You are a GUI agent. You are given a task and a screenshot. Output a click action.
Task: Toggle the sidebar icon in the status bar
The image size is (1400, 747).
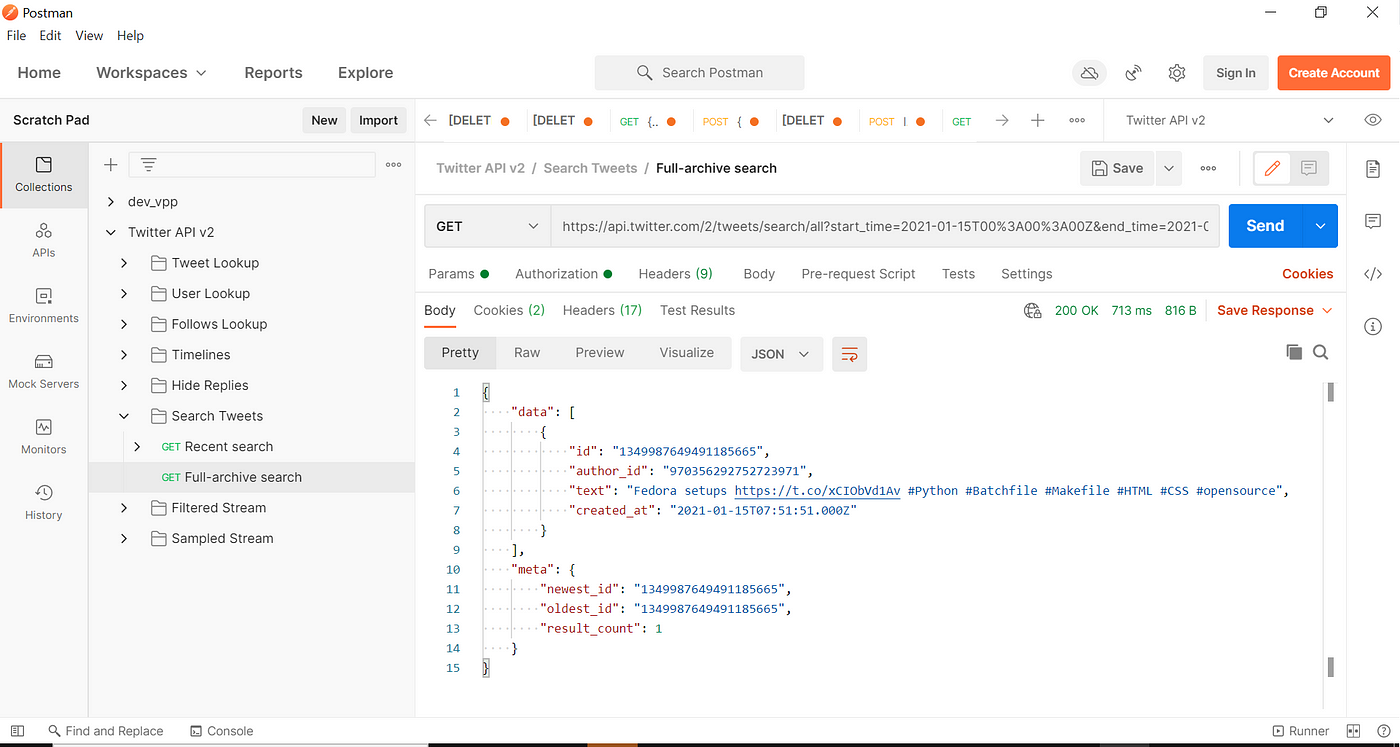tap(17, 731)
